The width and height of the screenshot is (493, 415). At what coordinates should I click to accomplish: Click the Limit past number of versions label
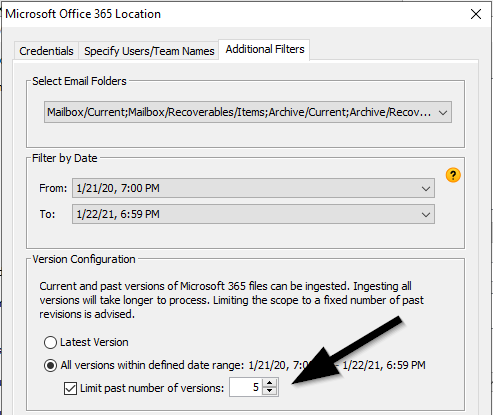(x=152, y=388)
